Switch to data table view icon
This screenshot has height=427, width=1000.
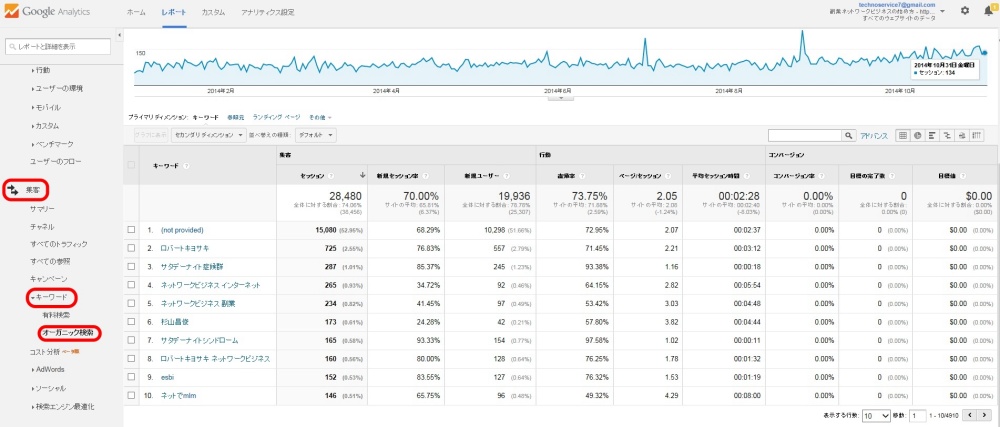click(902, 136)
